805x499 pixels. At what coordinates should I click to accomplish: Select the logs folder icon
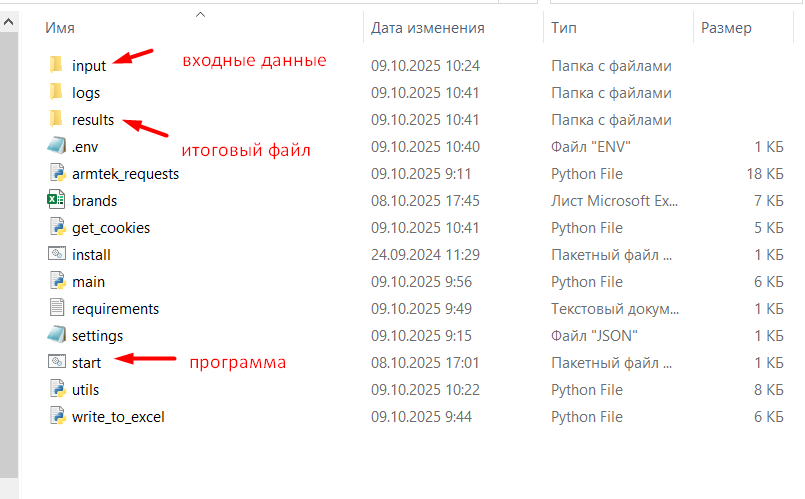[x=56, y=93]
